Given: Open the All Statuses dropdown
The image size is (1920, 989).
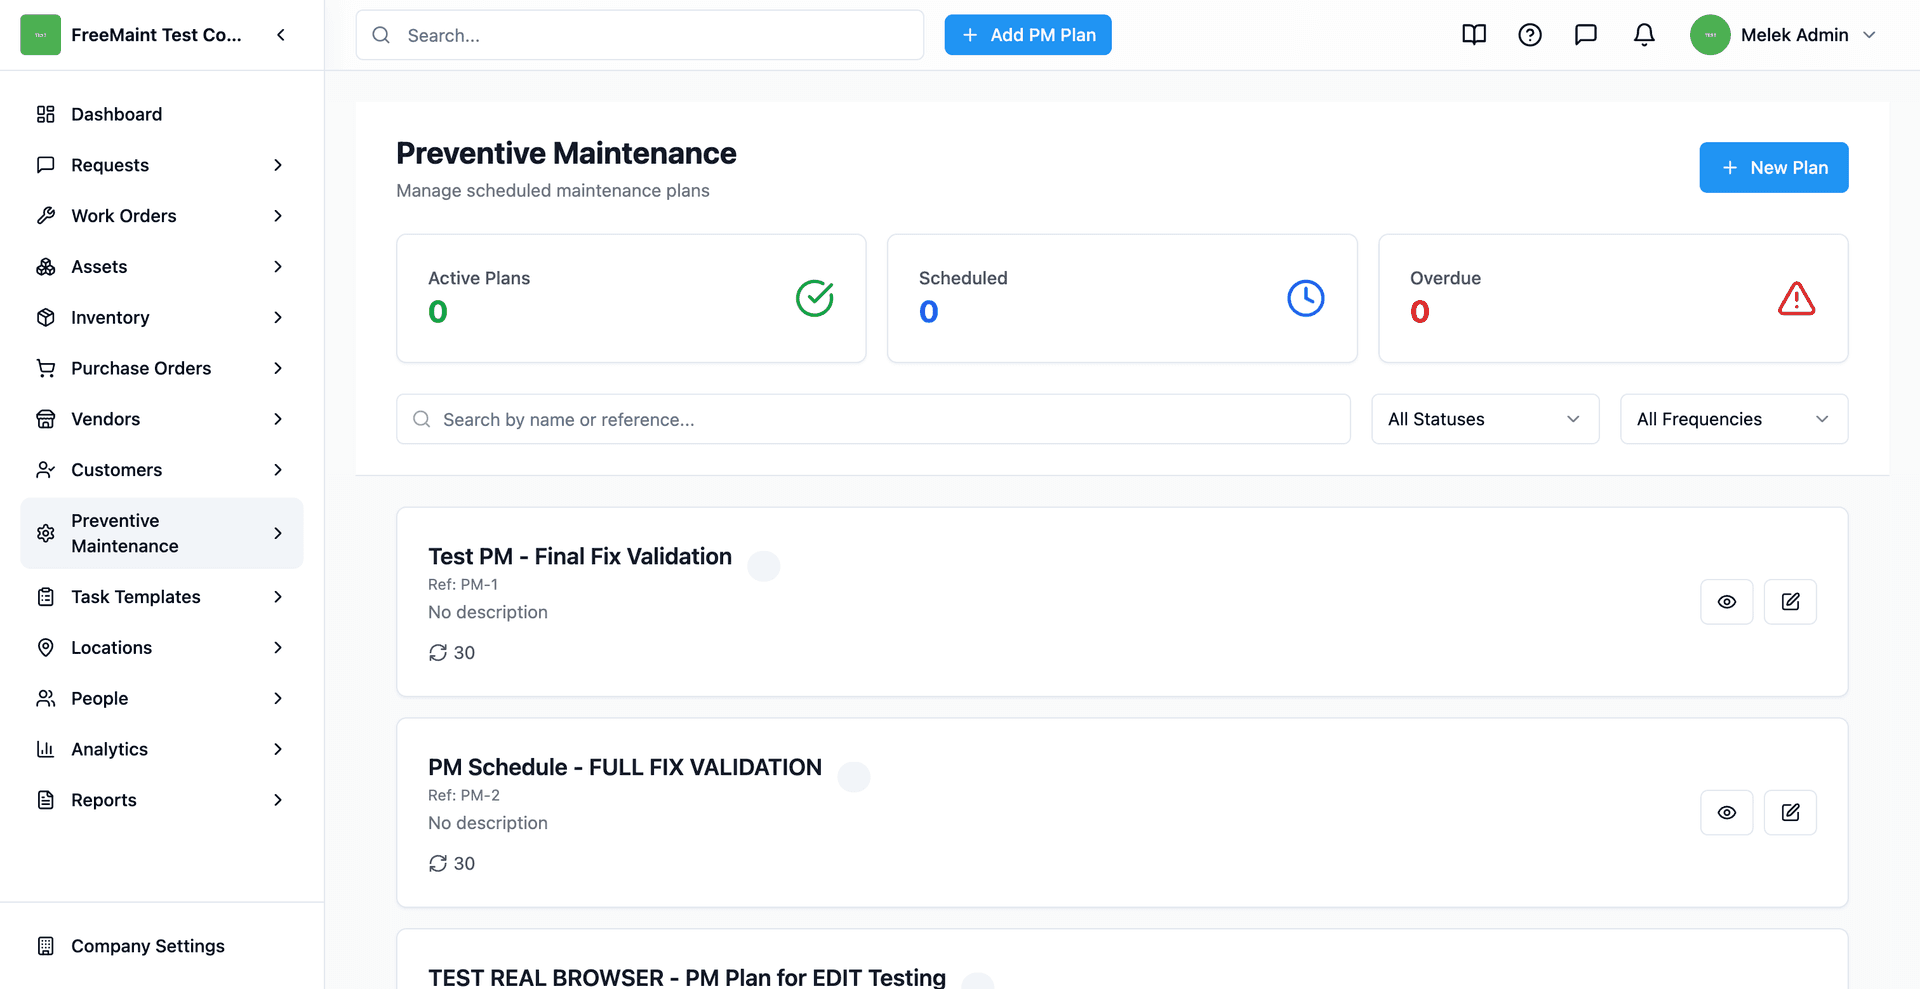Looking at the screenshot, I should pyautogui.click(x=1485, y=419).
